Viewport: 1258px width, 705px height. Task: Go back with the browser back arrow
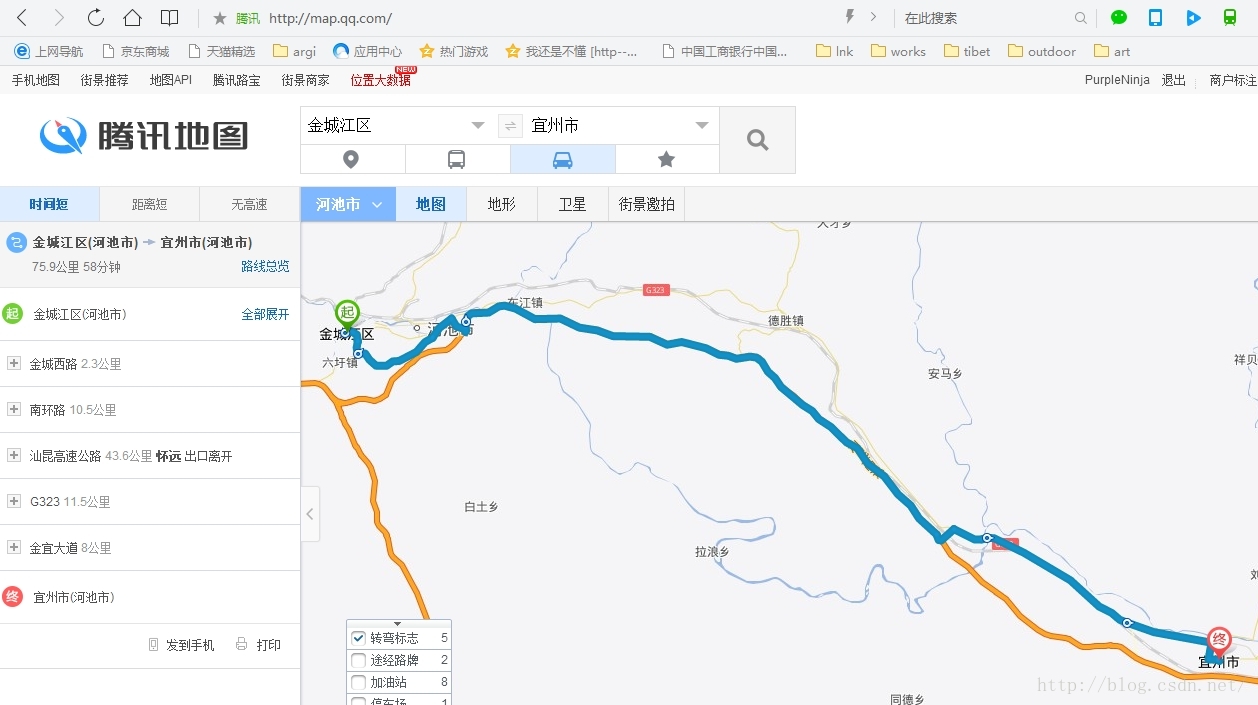[22, 18]
